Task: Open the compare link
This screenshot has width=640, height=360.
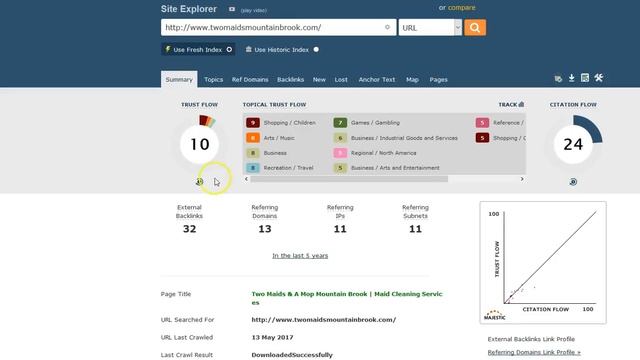Action: [x=462, y=8]
